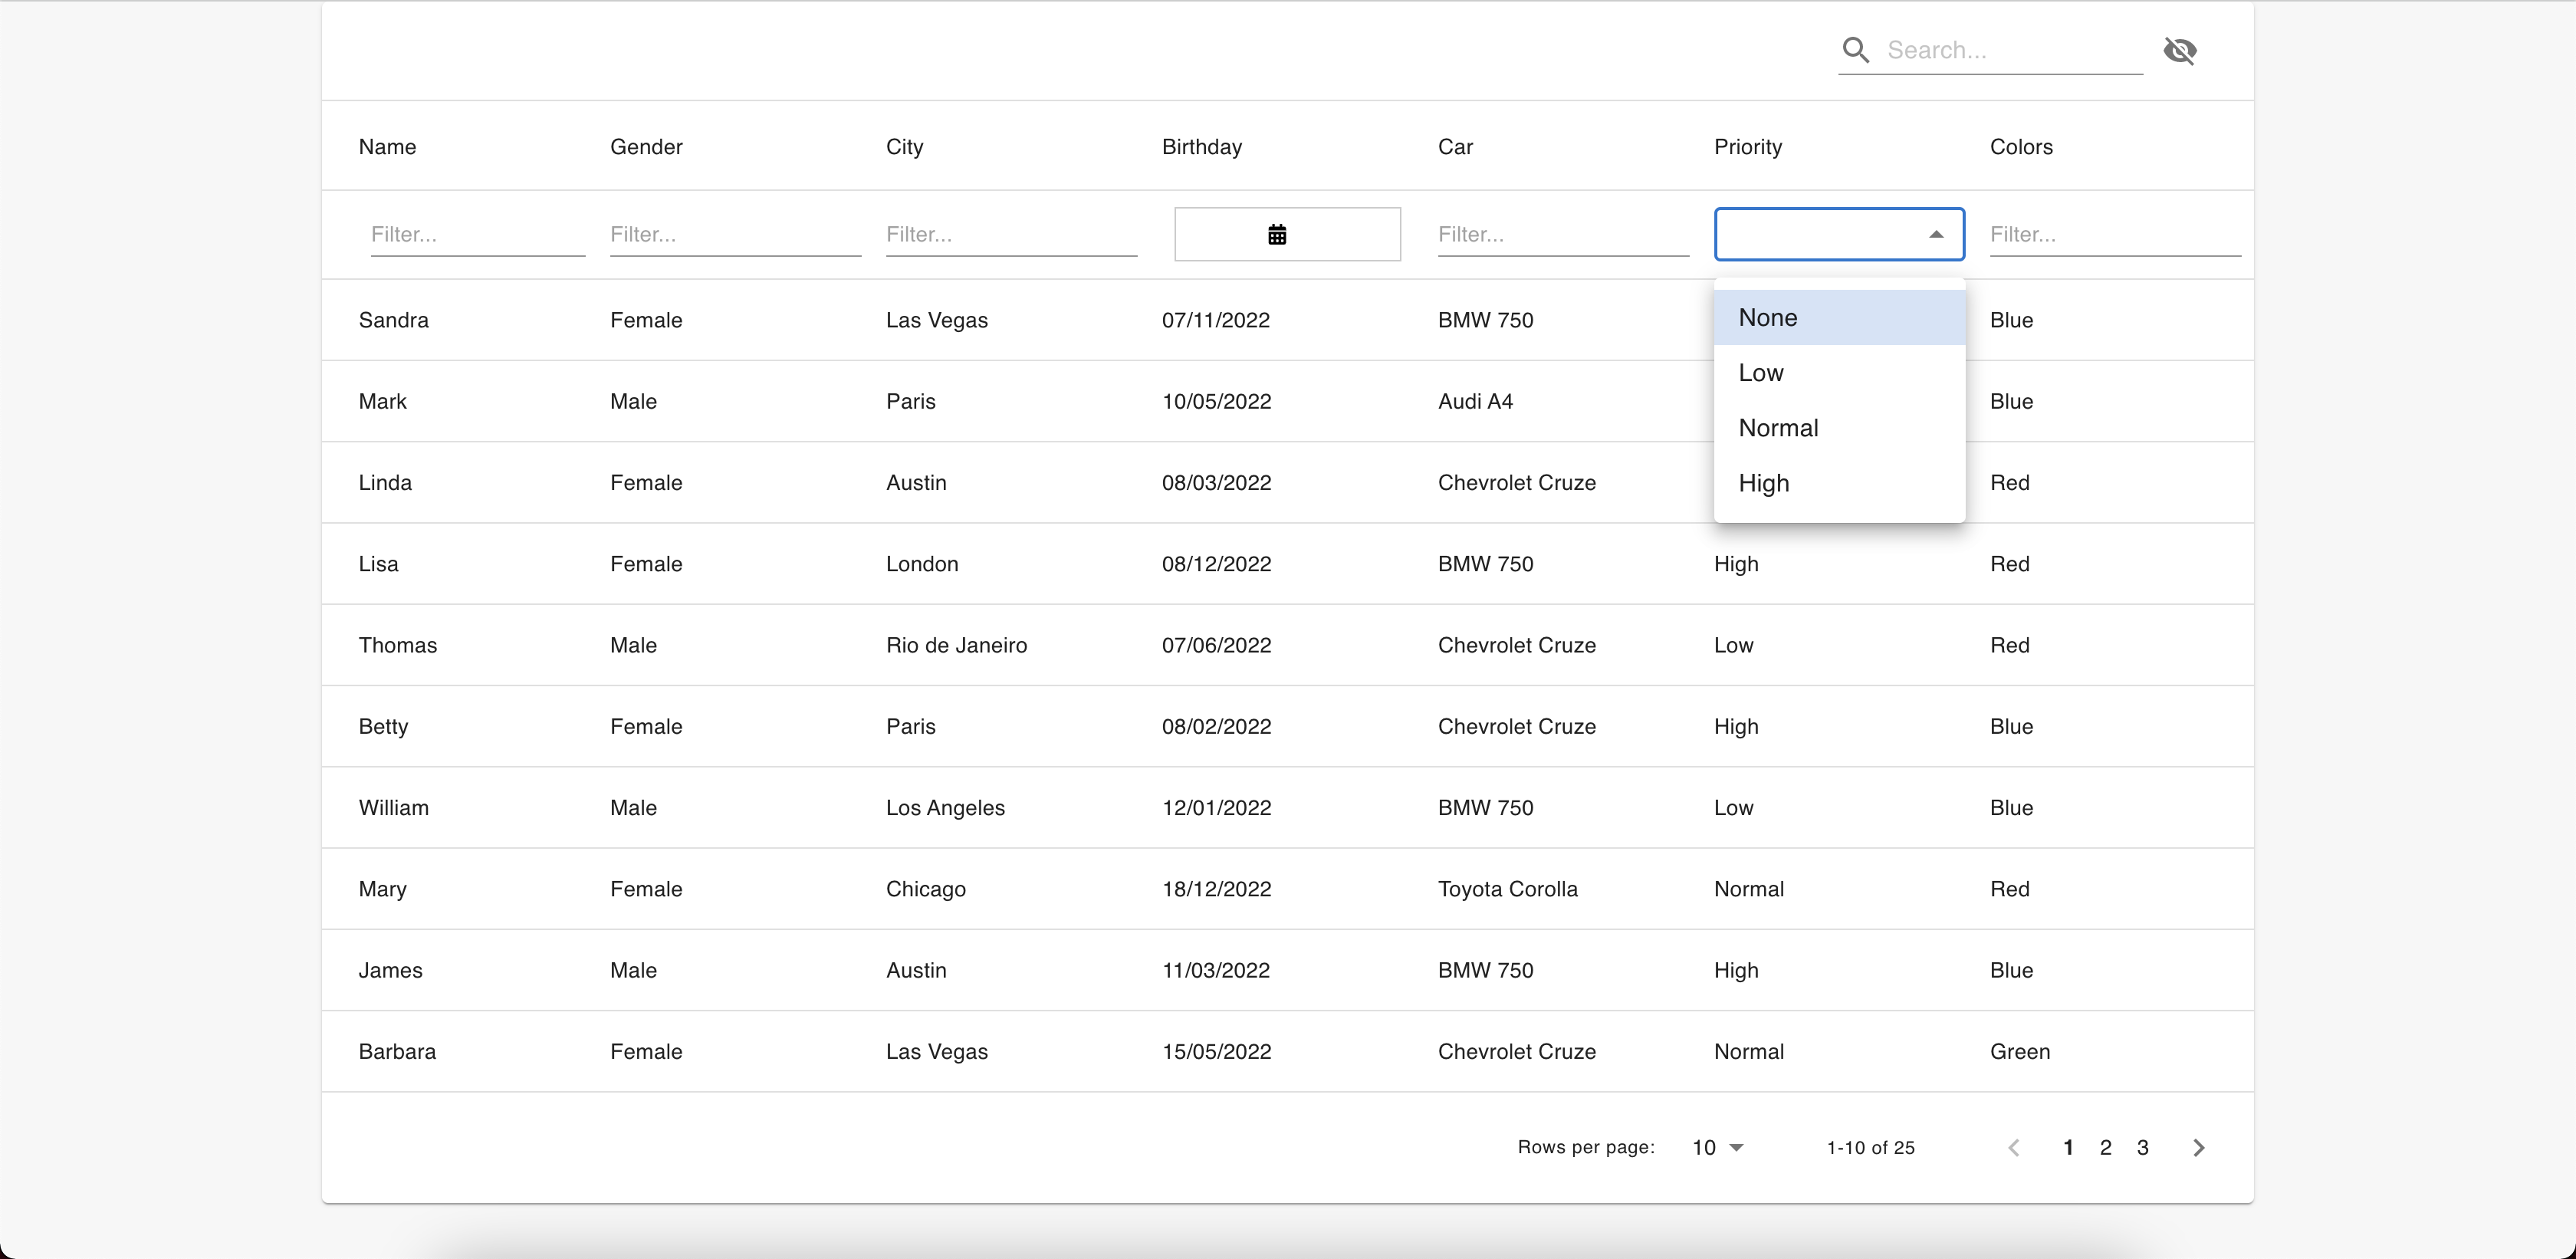This screenshot has height=1259, width=2576.
Task: Focus the Search text box
Action: [2010, 50]
